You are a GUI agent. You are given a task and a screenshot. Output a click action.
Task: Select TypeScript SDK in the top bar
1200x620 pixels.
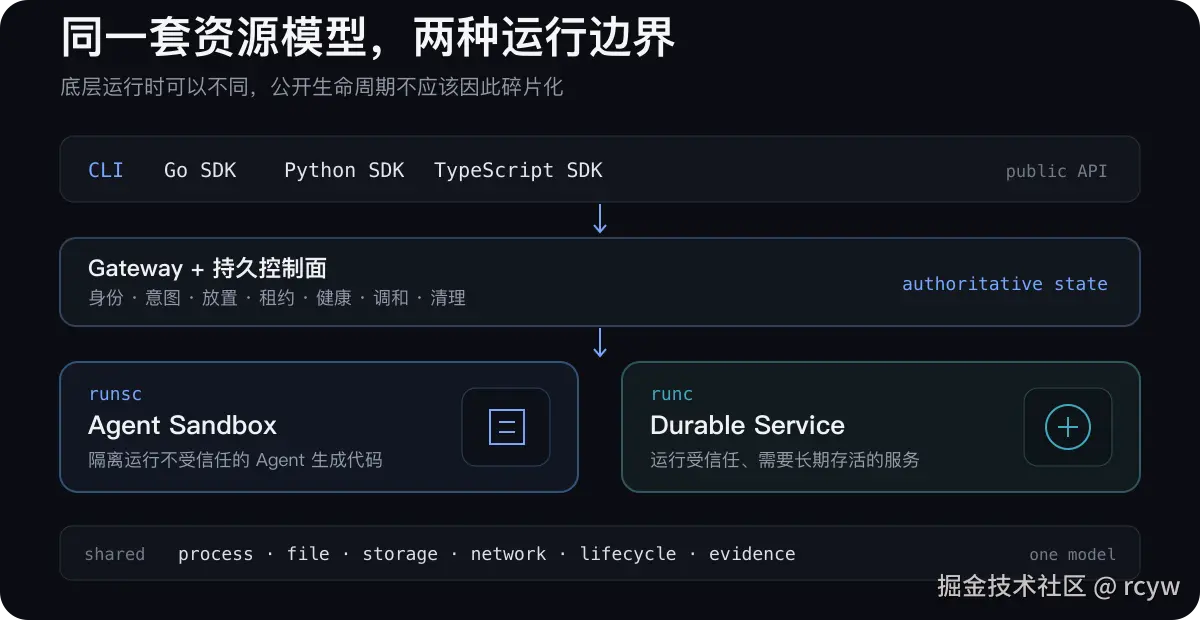[518, 170]
